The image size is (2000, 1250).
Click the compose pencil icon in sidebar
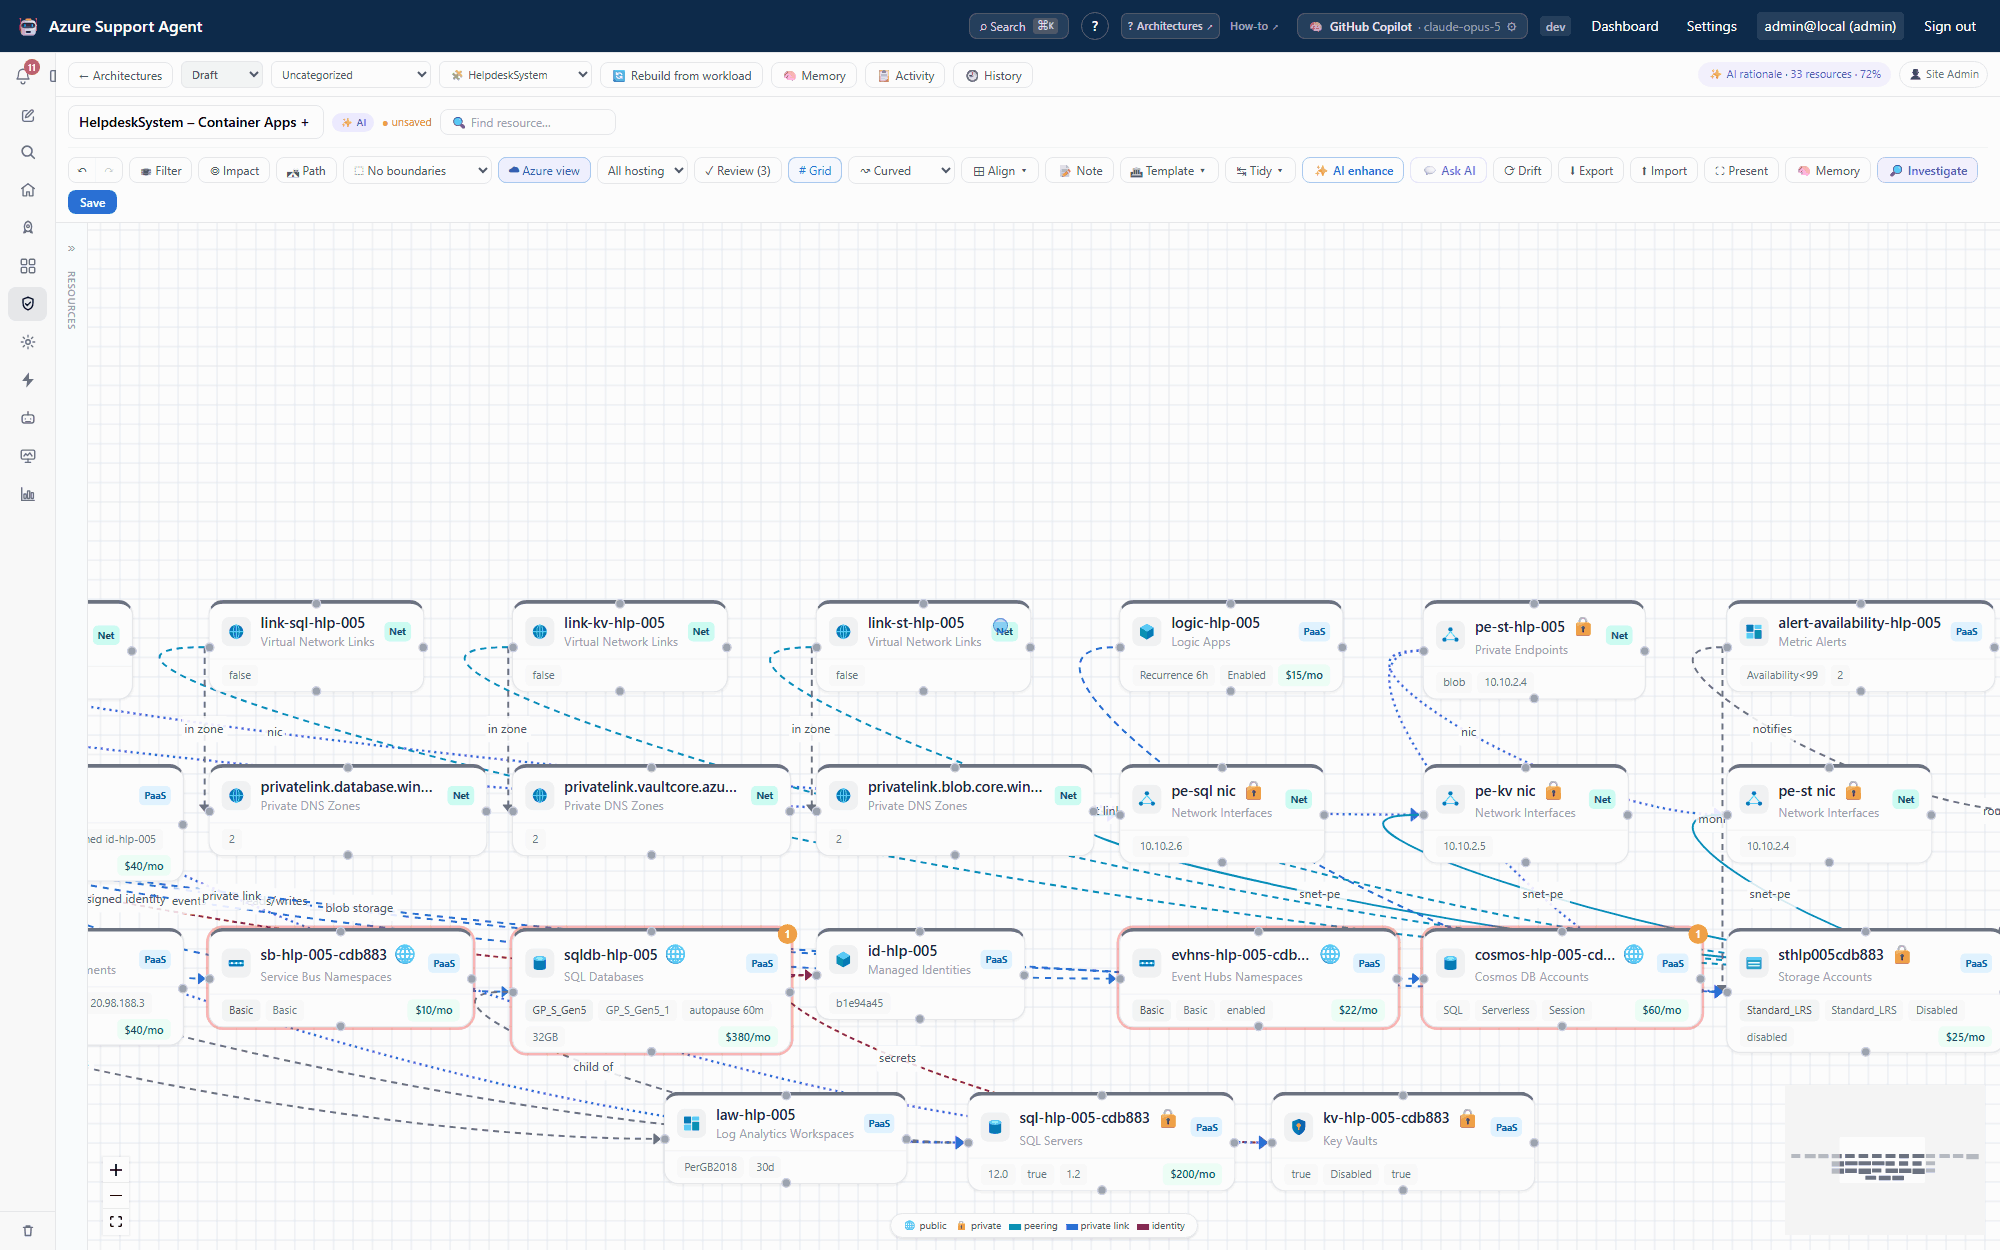coord(28,116)
